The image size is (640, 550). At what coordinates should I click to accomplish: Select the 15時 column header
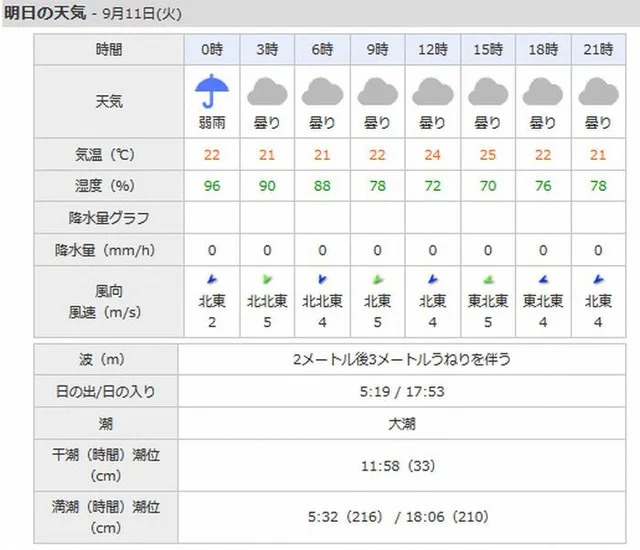point(488,50)
